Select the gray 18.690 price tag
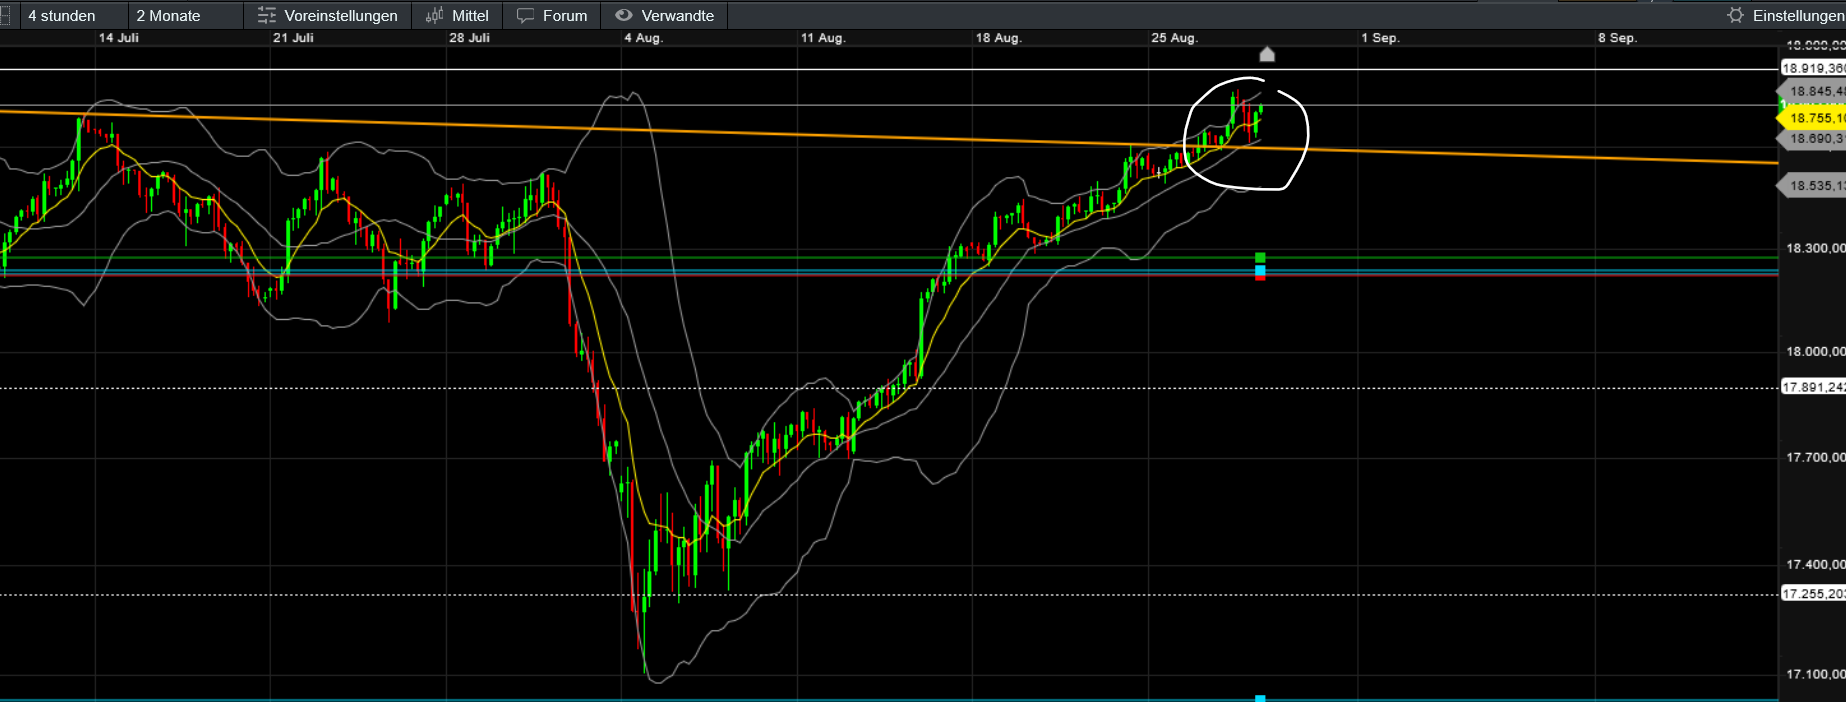The width and height of the screenshot is (1846, 702). click(1812, 139)
